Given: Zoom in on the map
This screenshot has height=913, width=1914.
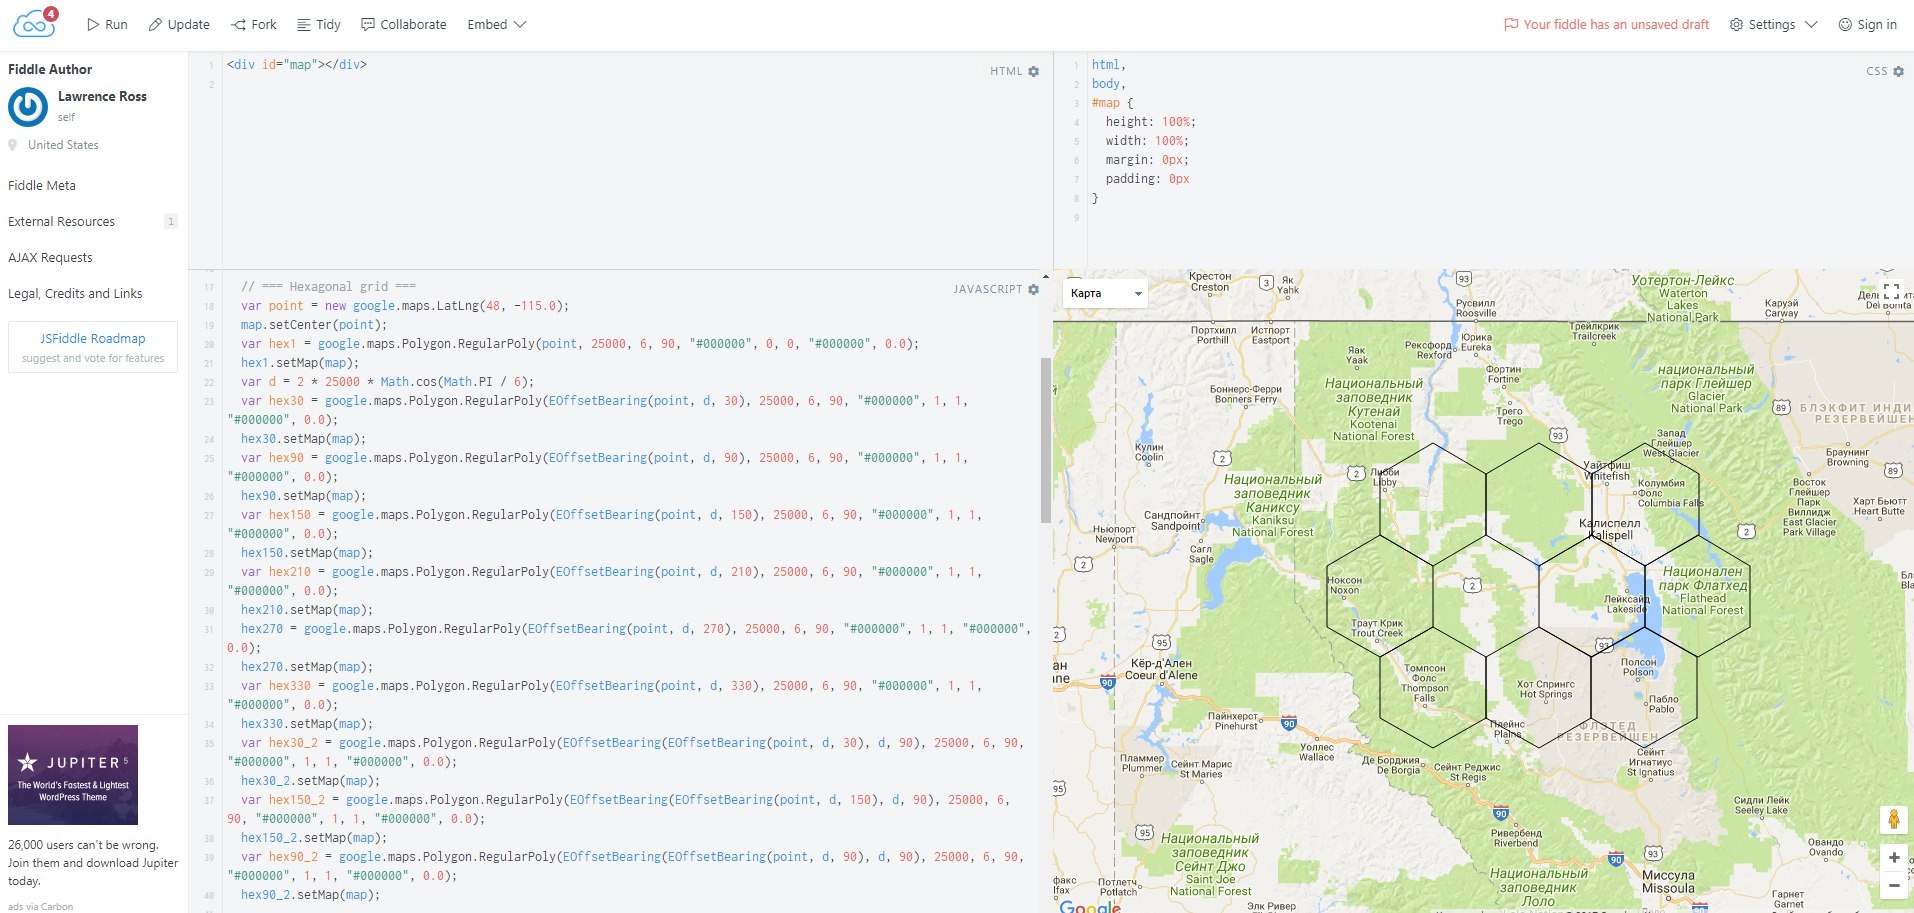Looking at the screenshot, I should 1894,858.
